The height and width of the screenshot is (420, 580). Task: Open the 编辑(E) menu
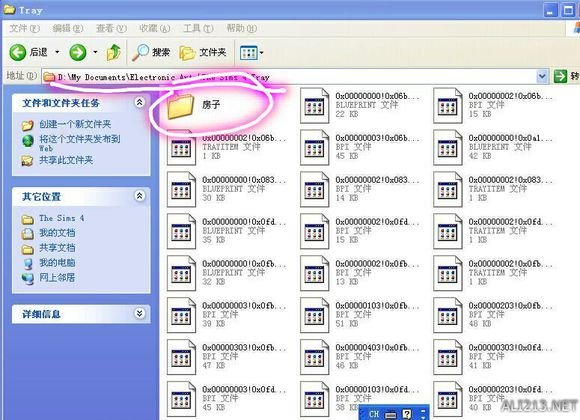point(68,28)
